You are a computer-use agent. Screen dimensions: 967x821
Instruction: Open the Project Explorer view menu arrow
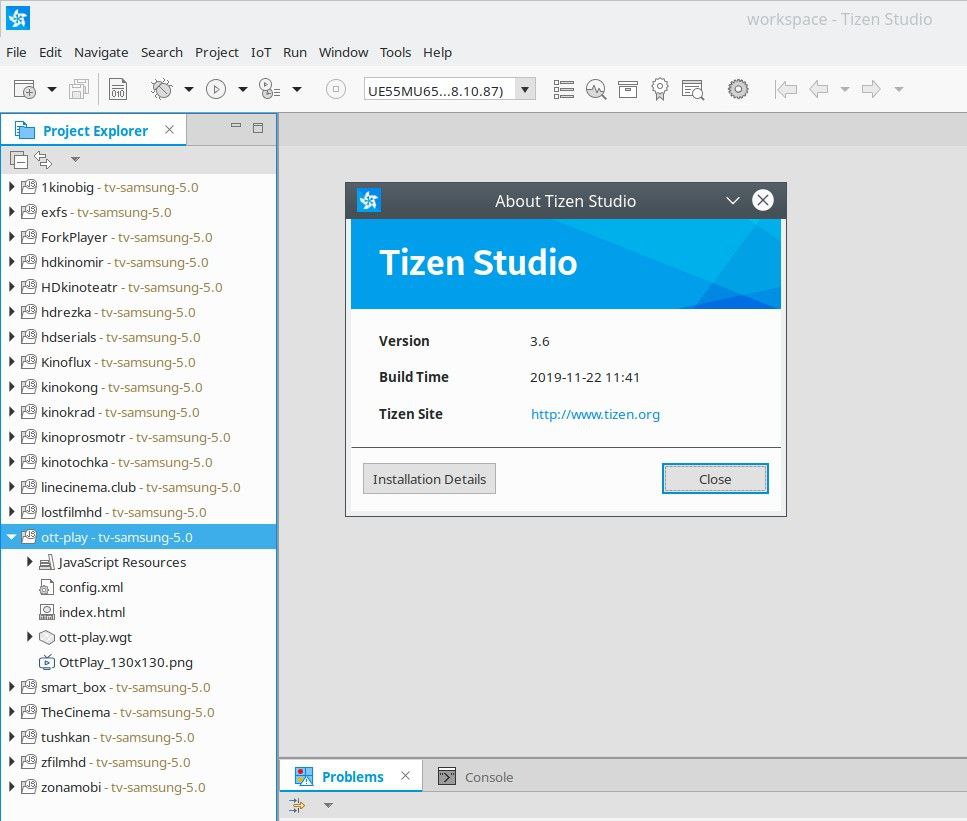(x=75, y=160)
